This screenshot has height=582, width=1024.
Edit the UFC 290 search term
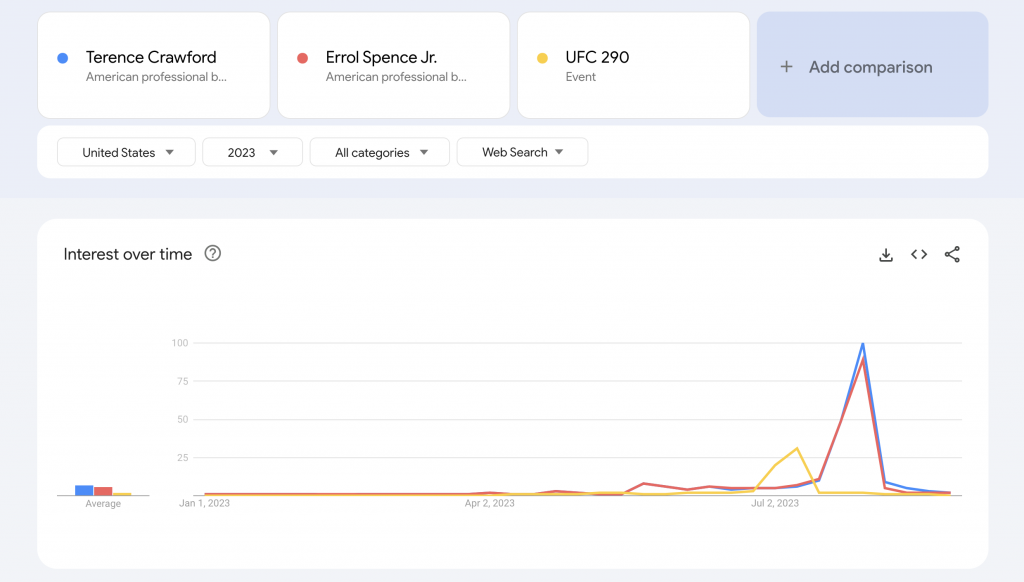click(597, 58)
